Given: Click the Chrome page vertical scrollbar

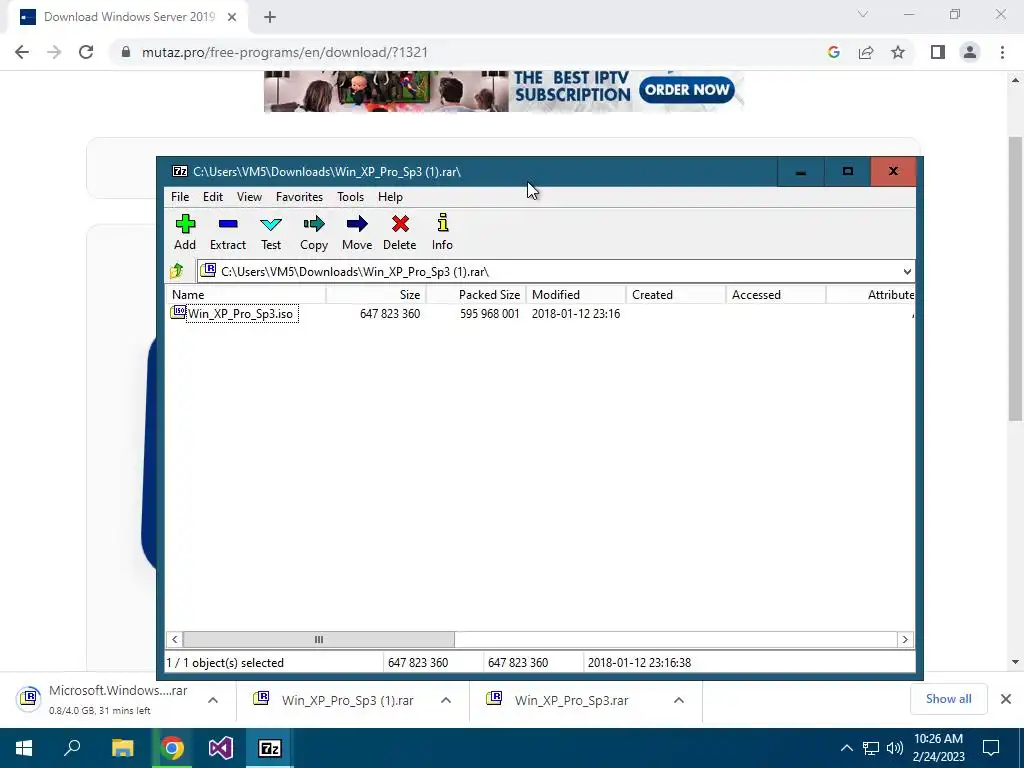Looking at the screenshot, I should 1015,279.
